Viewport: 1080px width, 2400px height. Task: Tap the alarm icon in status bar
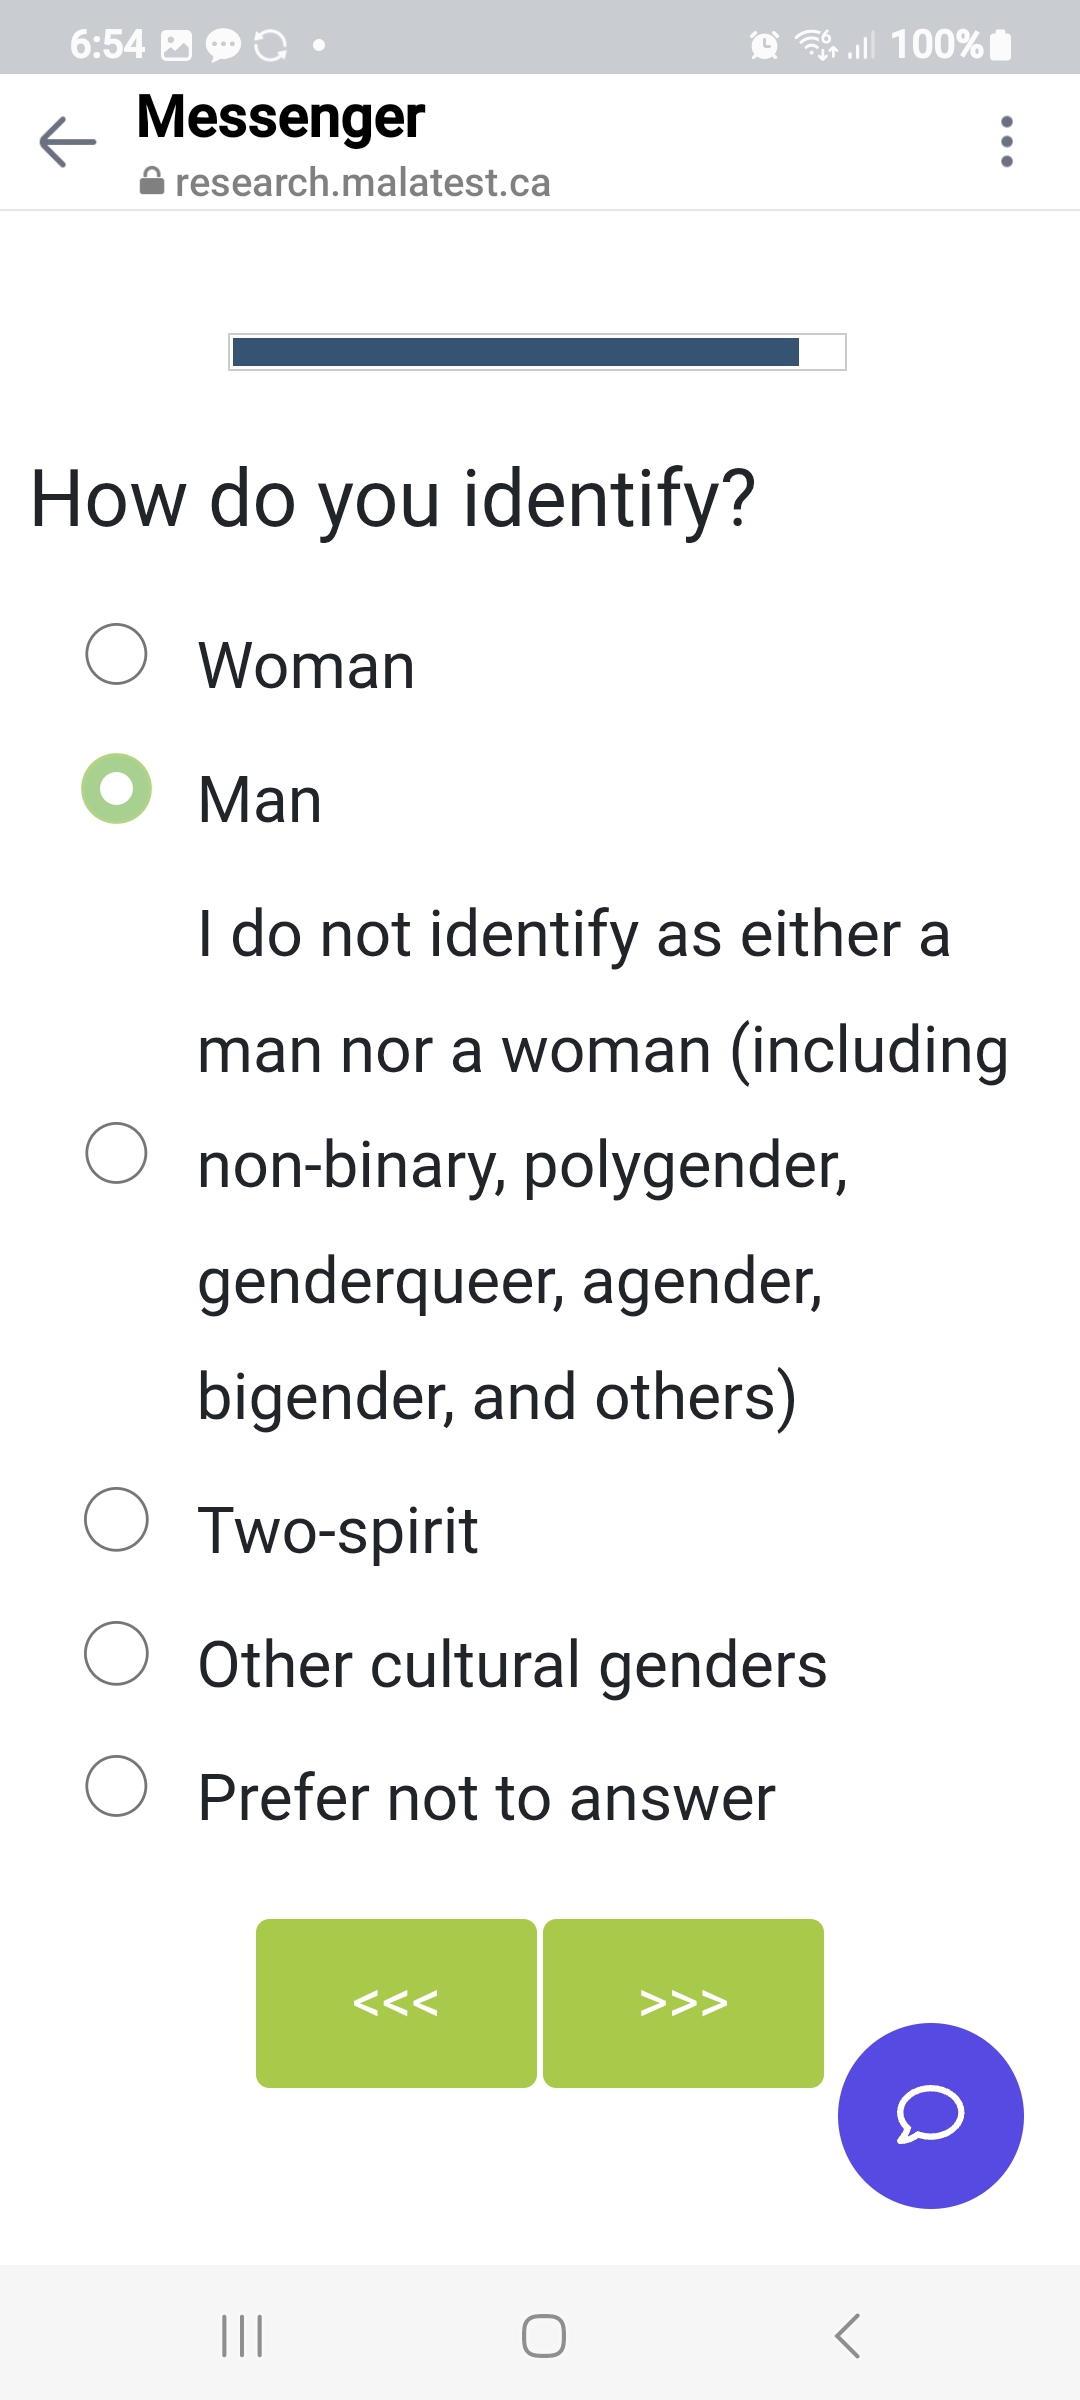click(x=764, y=45)
